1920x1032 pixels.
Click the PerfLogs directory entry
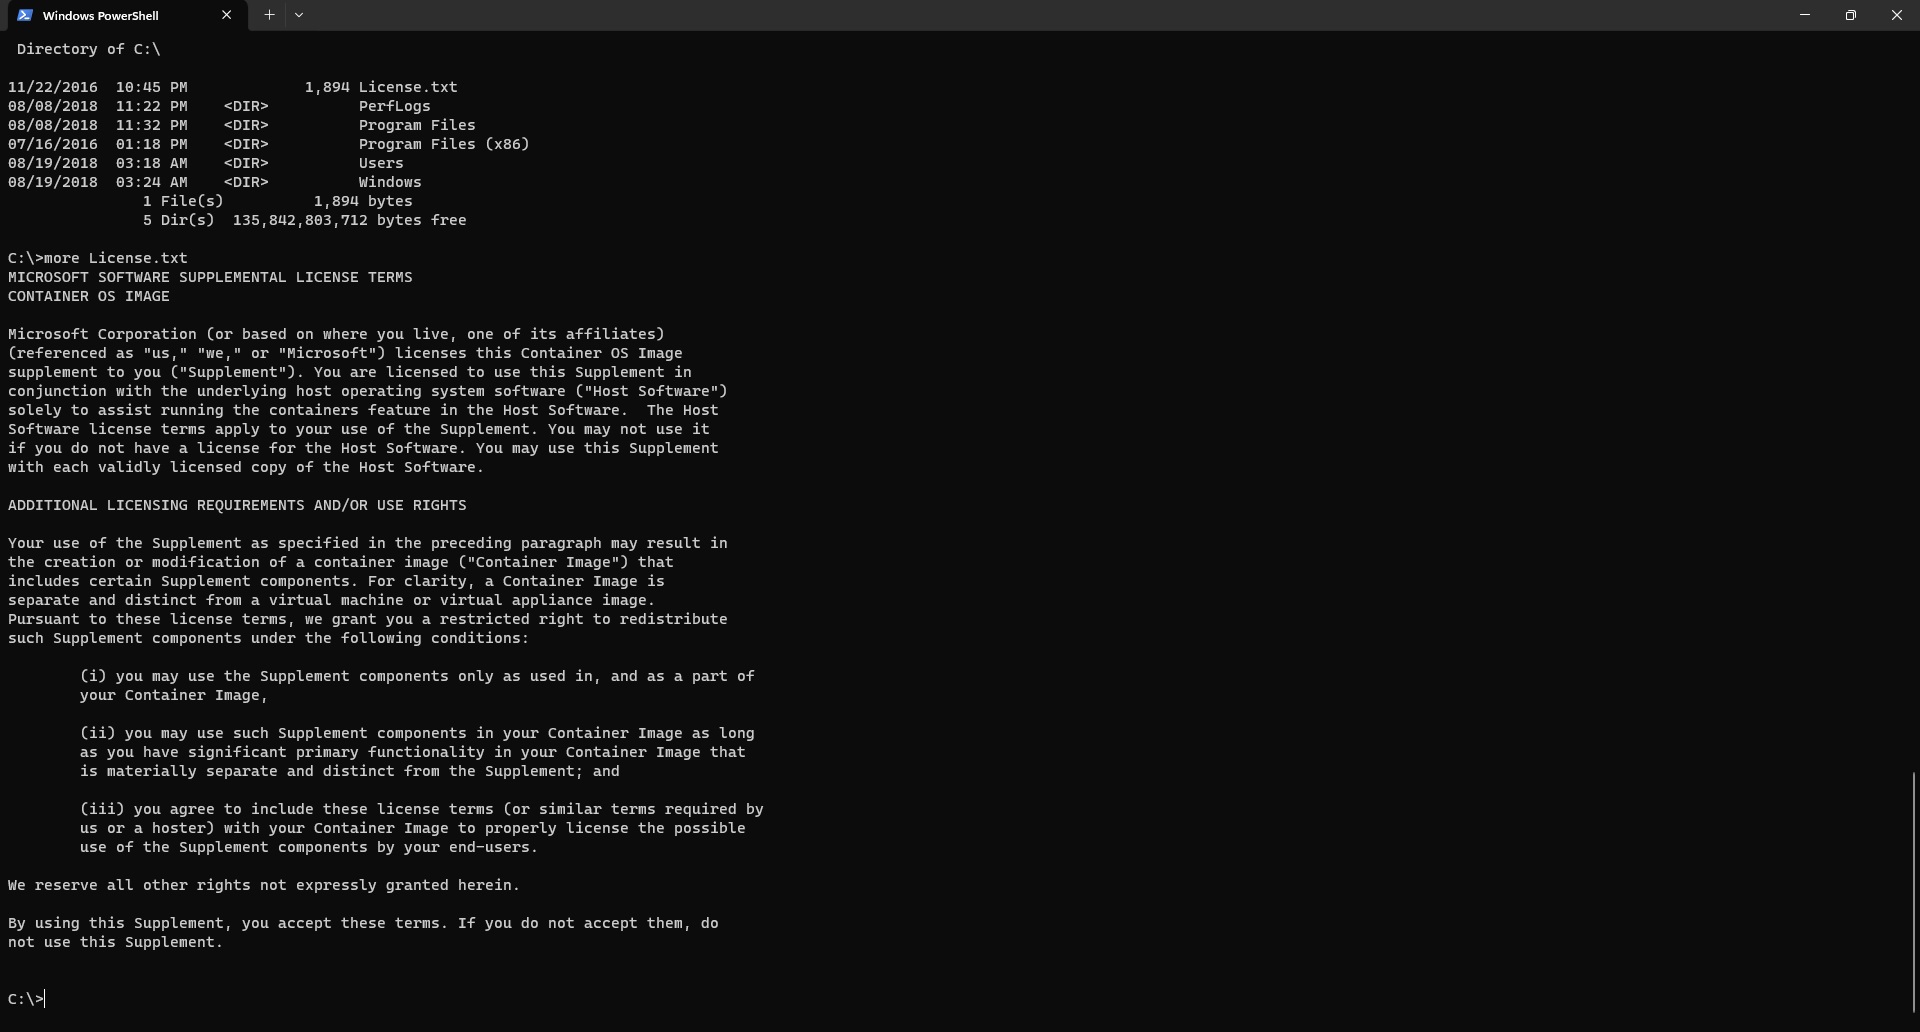(x=395, y=106)
